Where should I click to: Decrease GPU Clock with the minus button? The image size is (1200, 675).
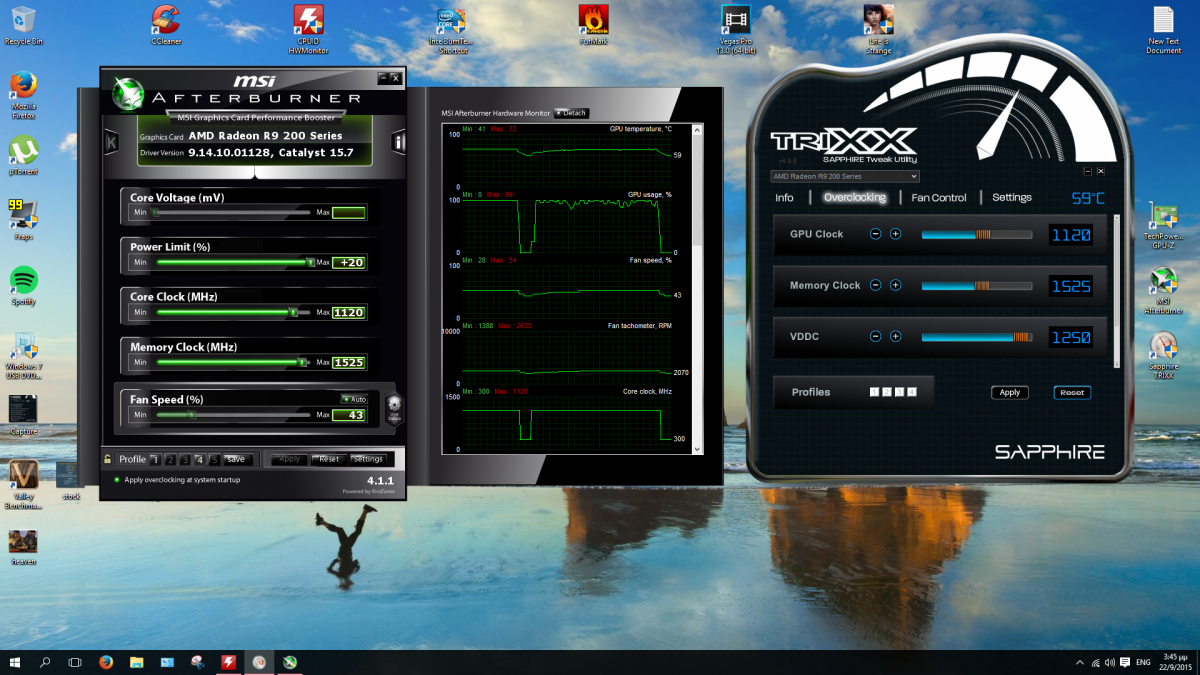point(875,234)
